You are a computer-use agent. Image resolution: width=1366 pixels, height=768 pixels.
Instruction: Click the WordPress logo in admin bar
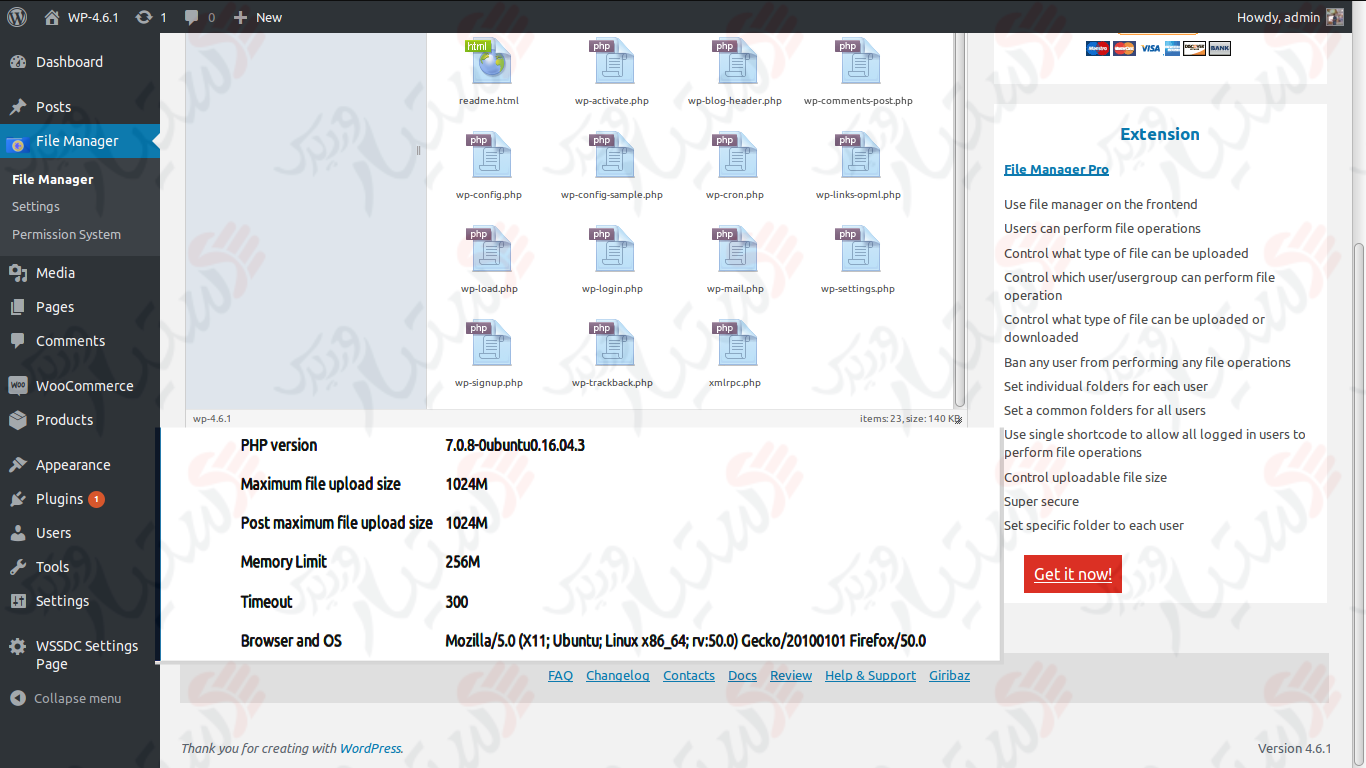17,17
